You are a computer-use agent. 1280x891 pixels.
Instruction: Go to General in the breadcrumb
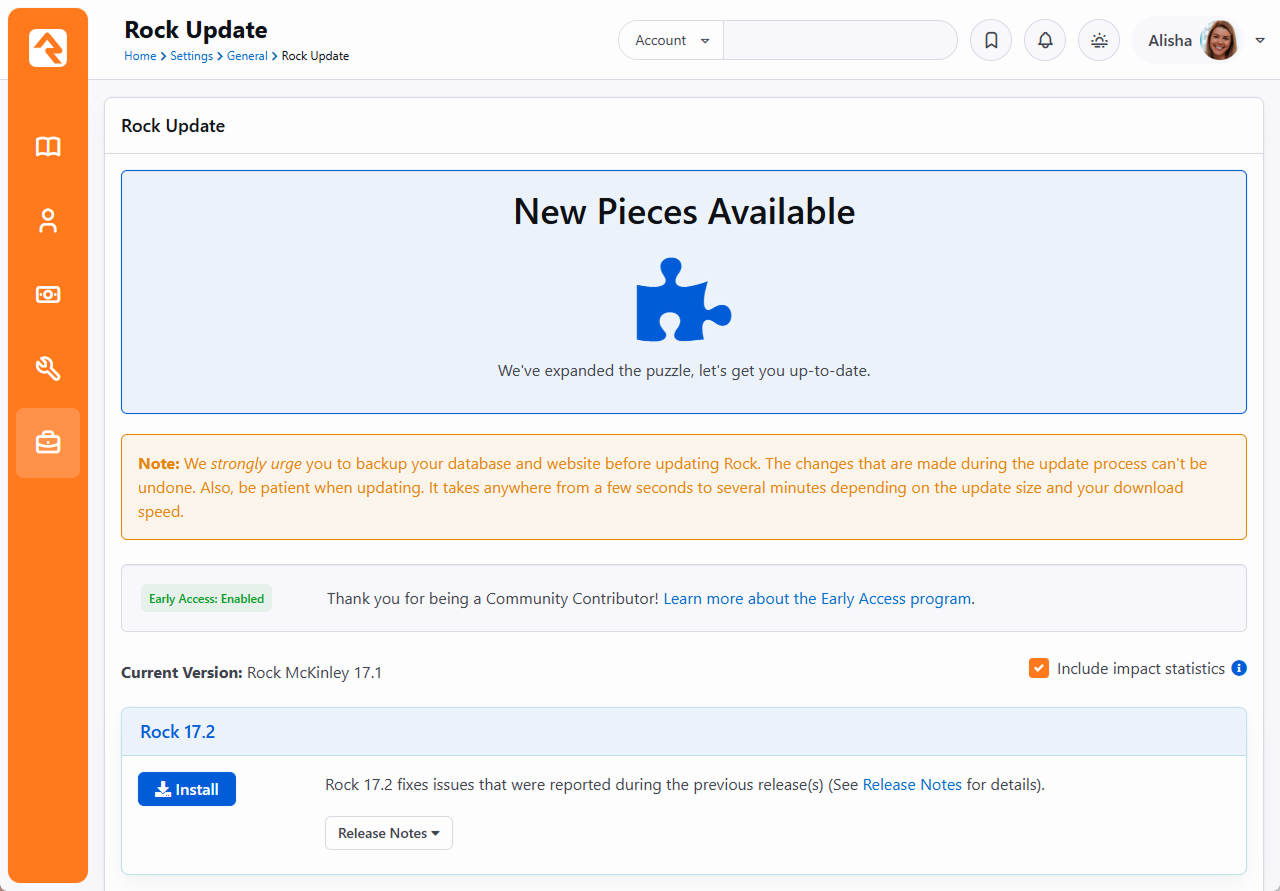pos(247,56)
